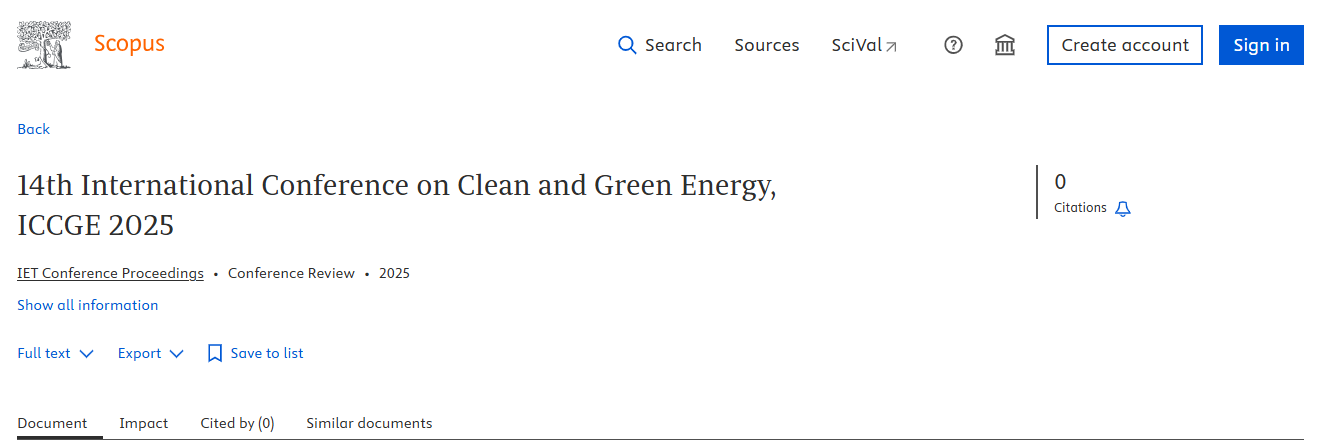The image size is (1320, 442).
Task: Expand Show all information
Action: [88, 305]
